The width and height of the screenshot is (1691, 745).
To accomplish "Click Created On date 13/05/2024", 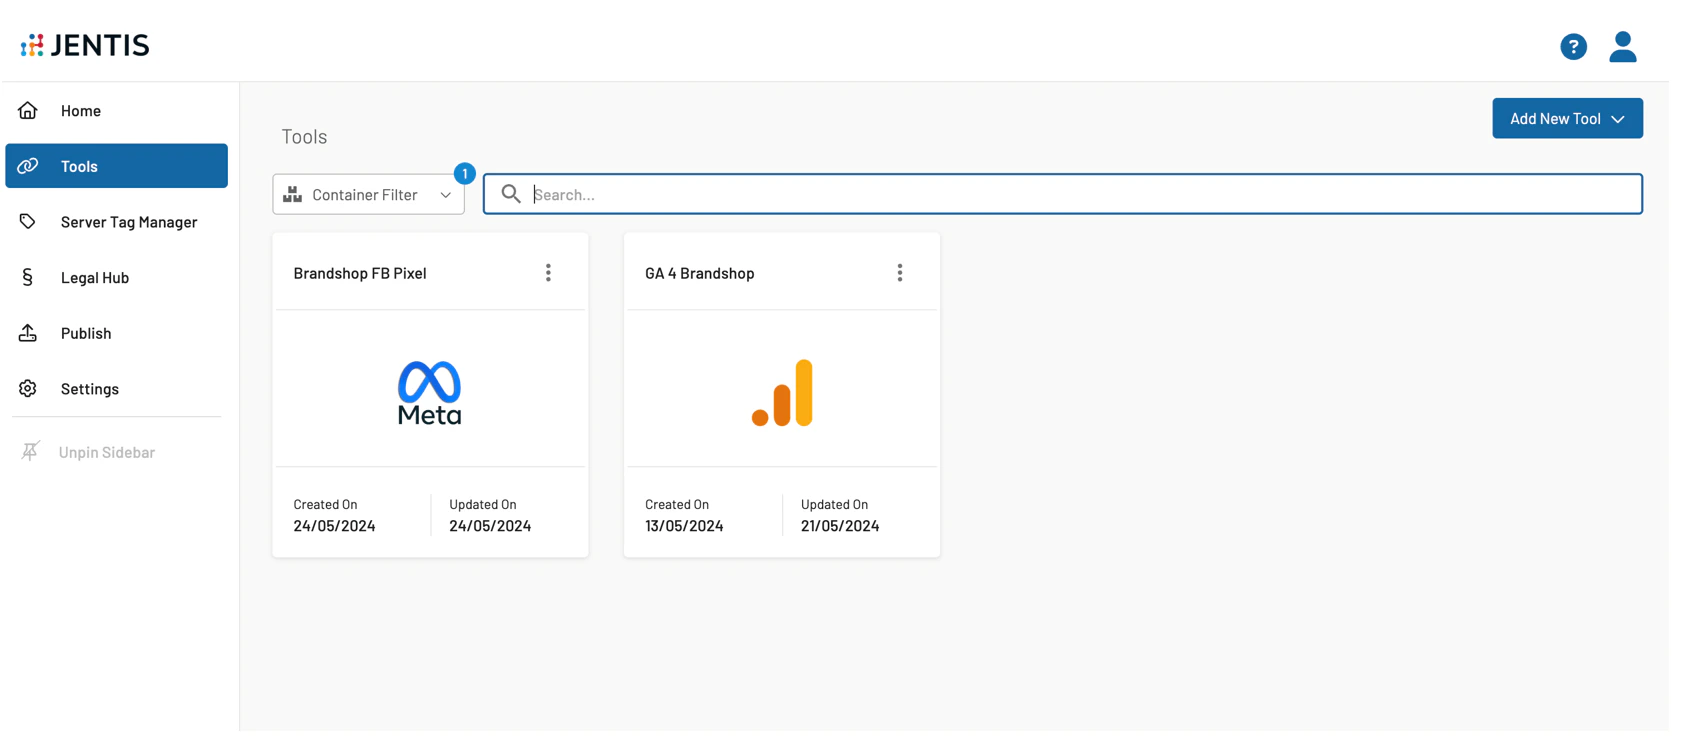I will point(684,526).
